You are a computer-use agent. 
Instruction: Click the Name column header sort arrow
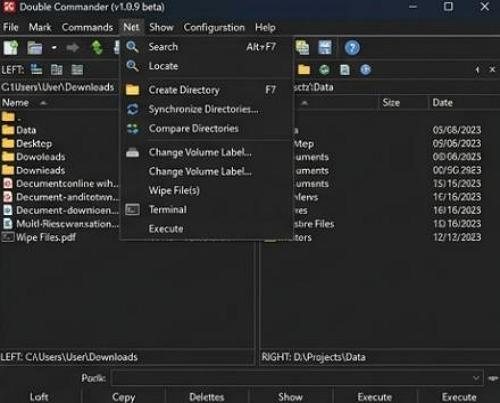[43, 103]
